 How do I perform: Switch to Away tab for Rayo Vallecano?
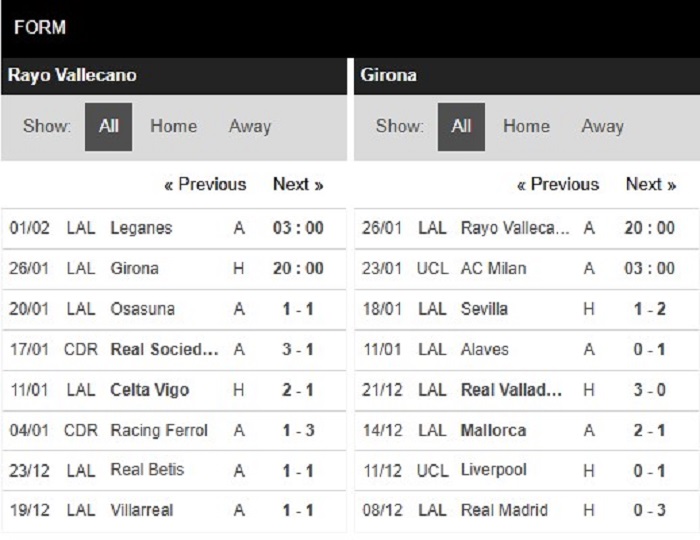[x=250, y=126]
